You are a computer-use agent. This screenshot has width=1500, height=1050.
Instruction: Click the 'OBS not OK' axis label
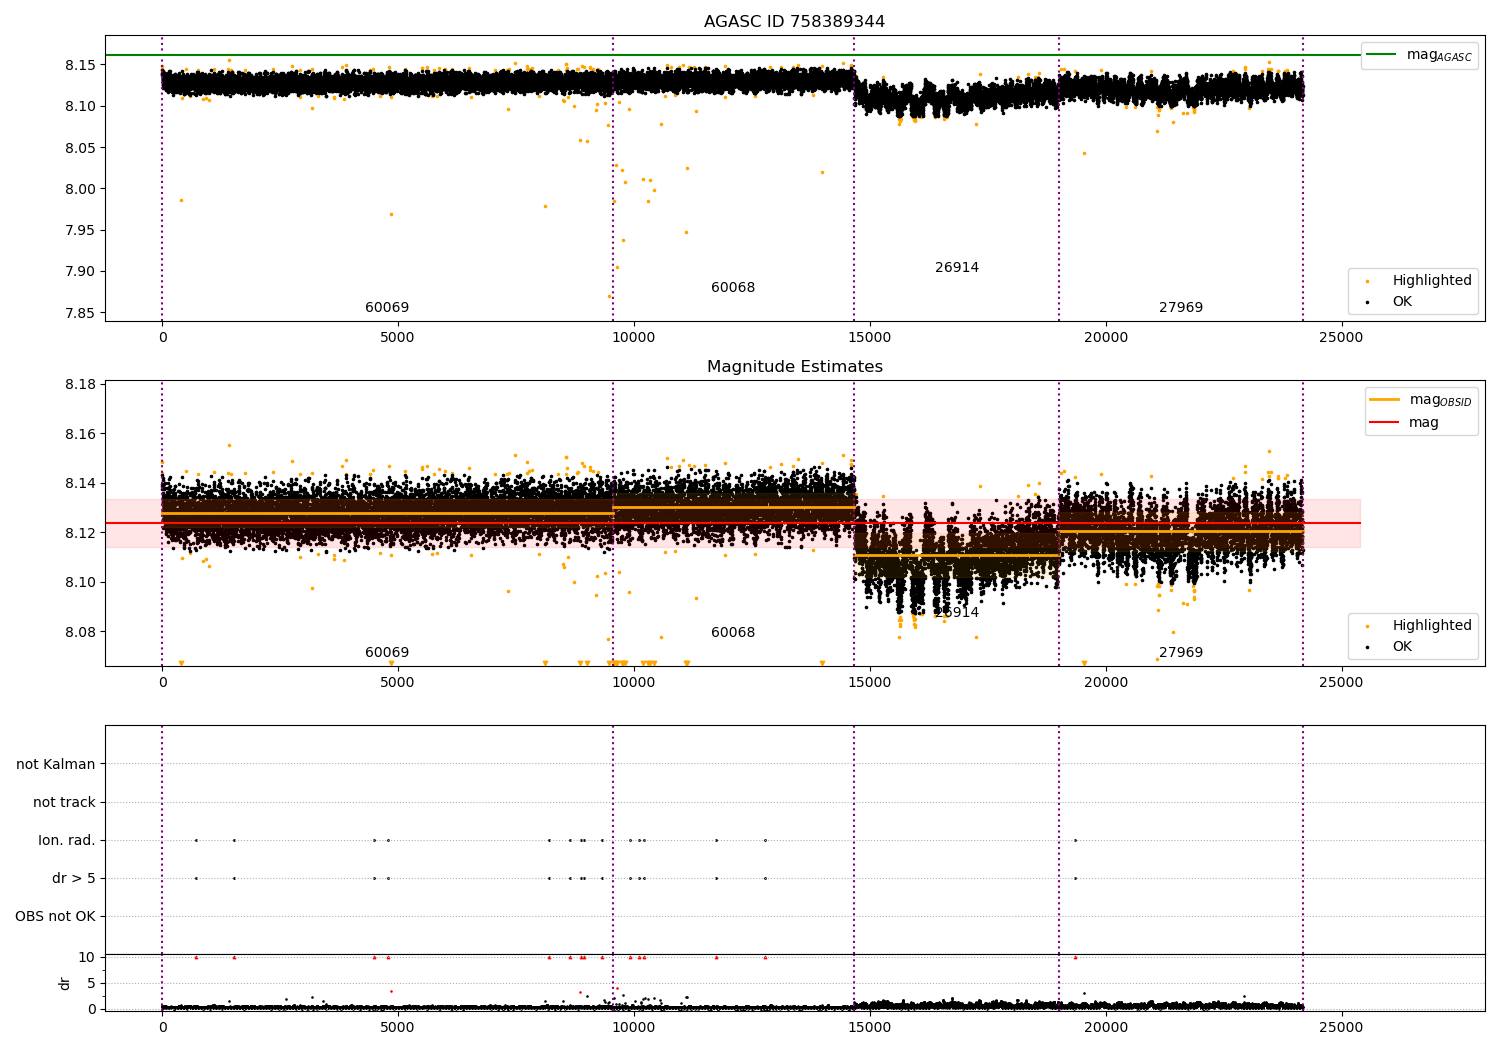pyautogui.click(x=56, y=916)
